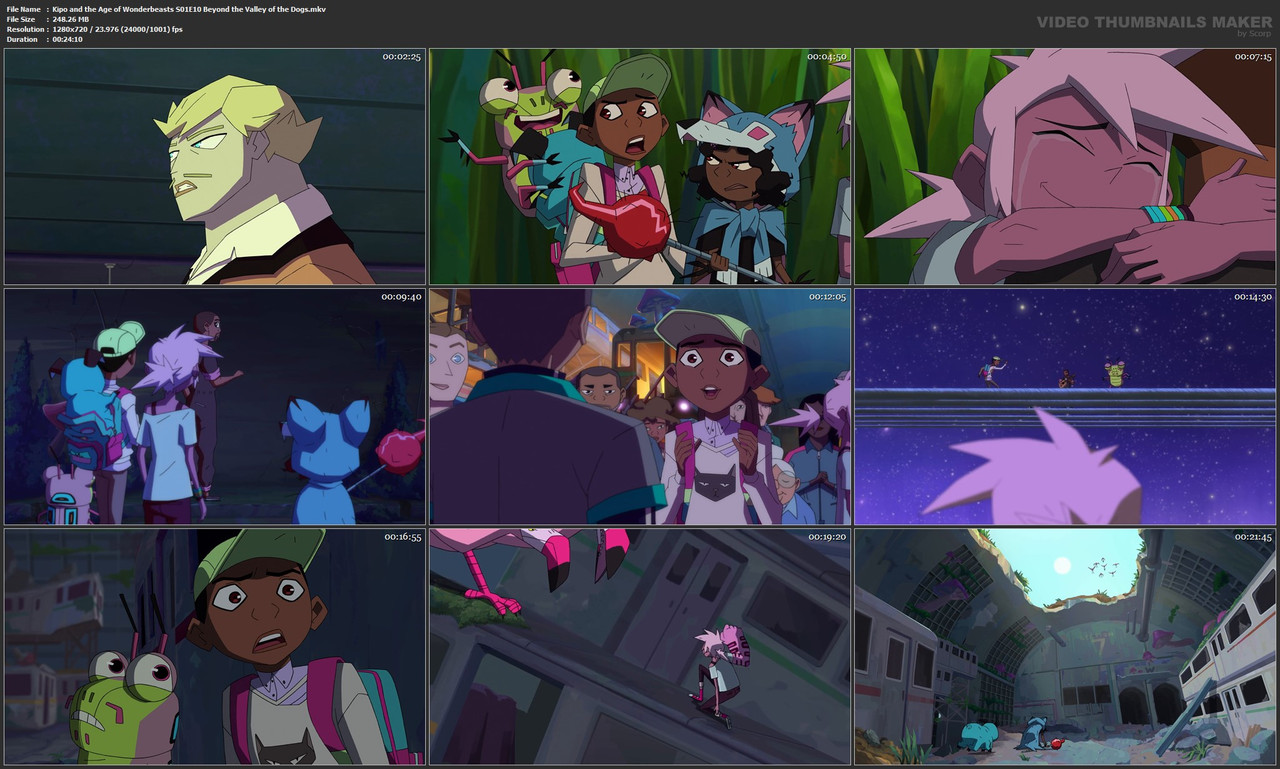This screenshot has height=769, width=1280.
Task: Choose the frame at 00:19:20
Action: tap(640, 647)
